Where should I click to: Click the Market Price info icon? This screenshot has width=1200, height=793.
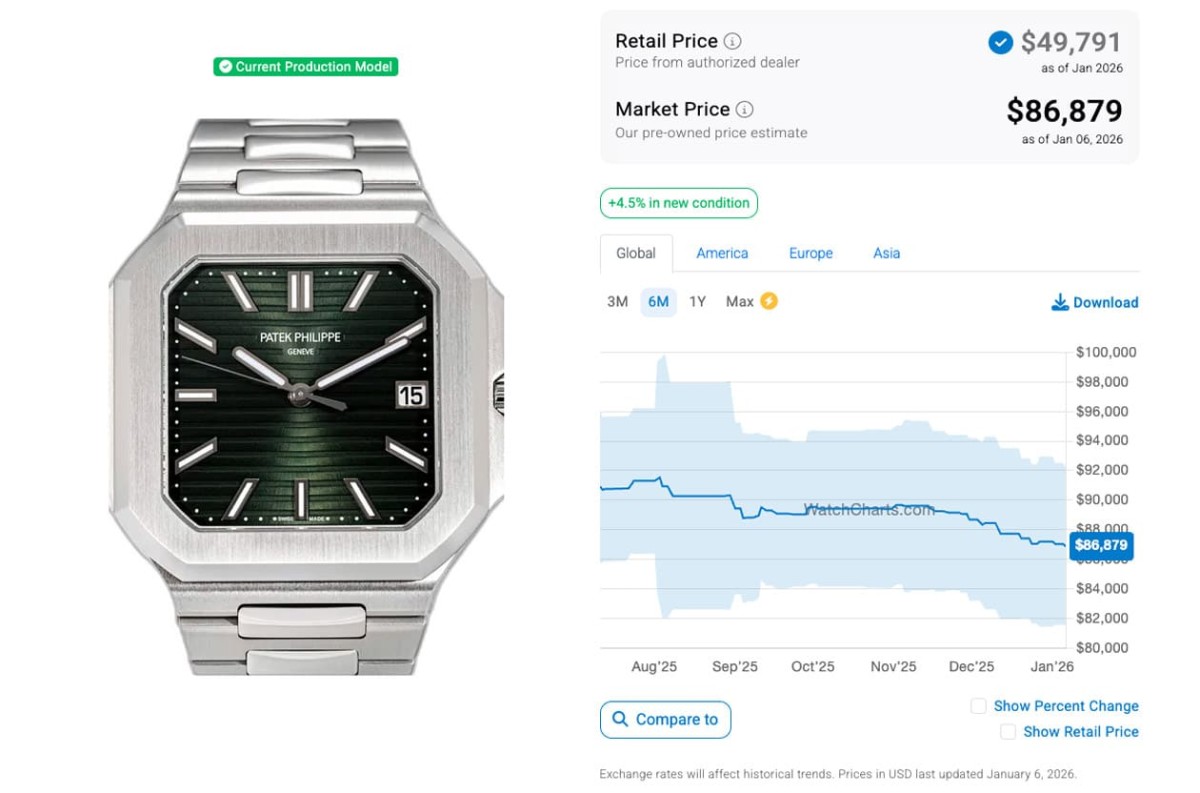pos(745,110)
